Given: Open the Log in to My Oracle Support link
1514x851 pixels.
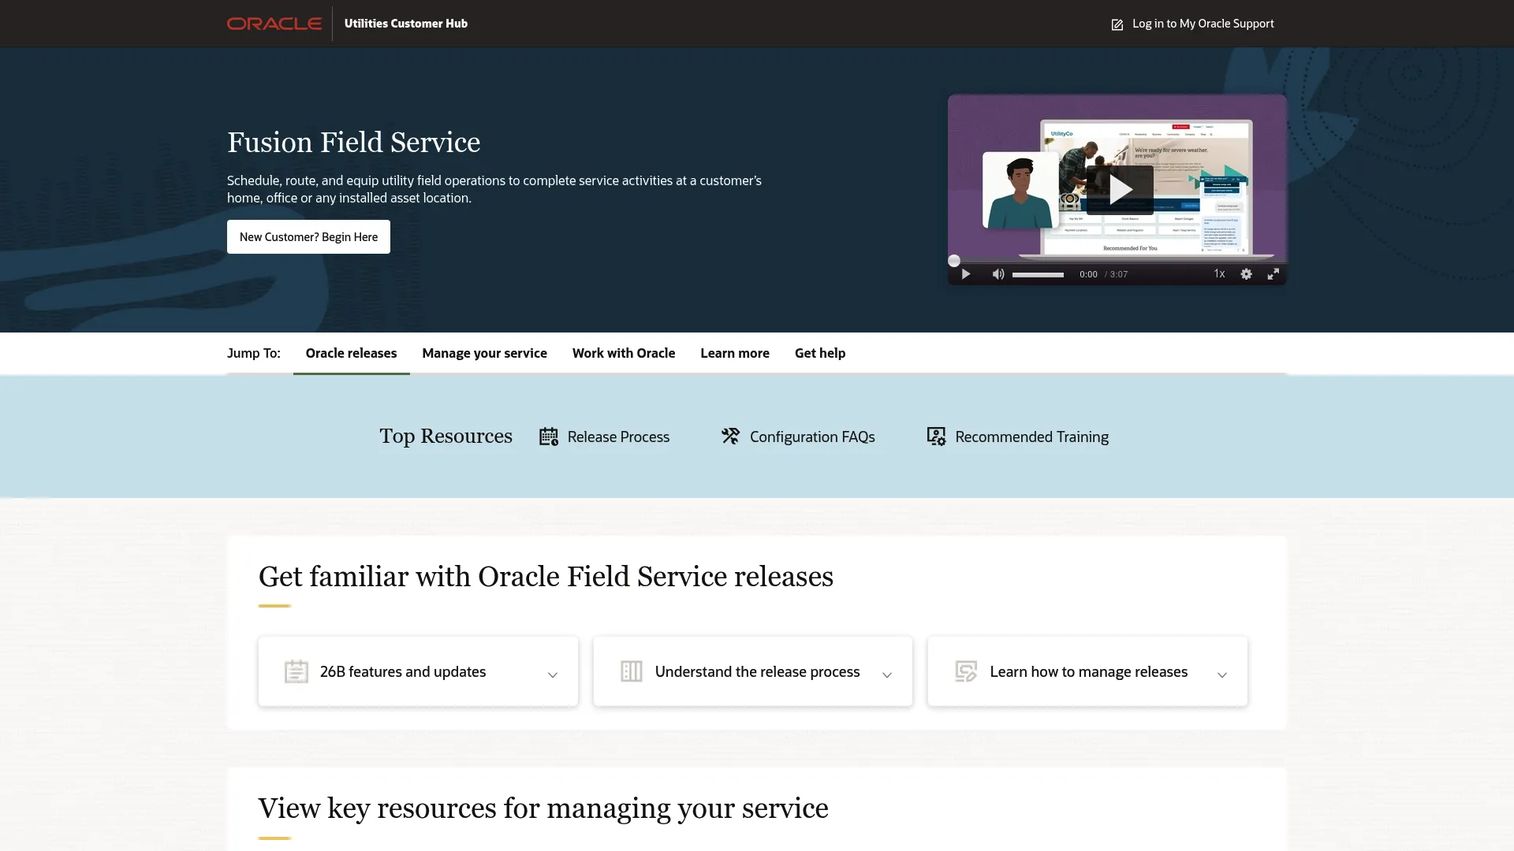Looking at the screenshot, I should (1203, 24).
